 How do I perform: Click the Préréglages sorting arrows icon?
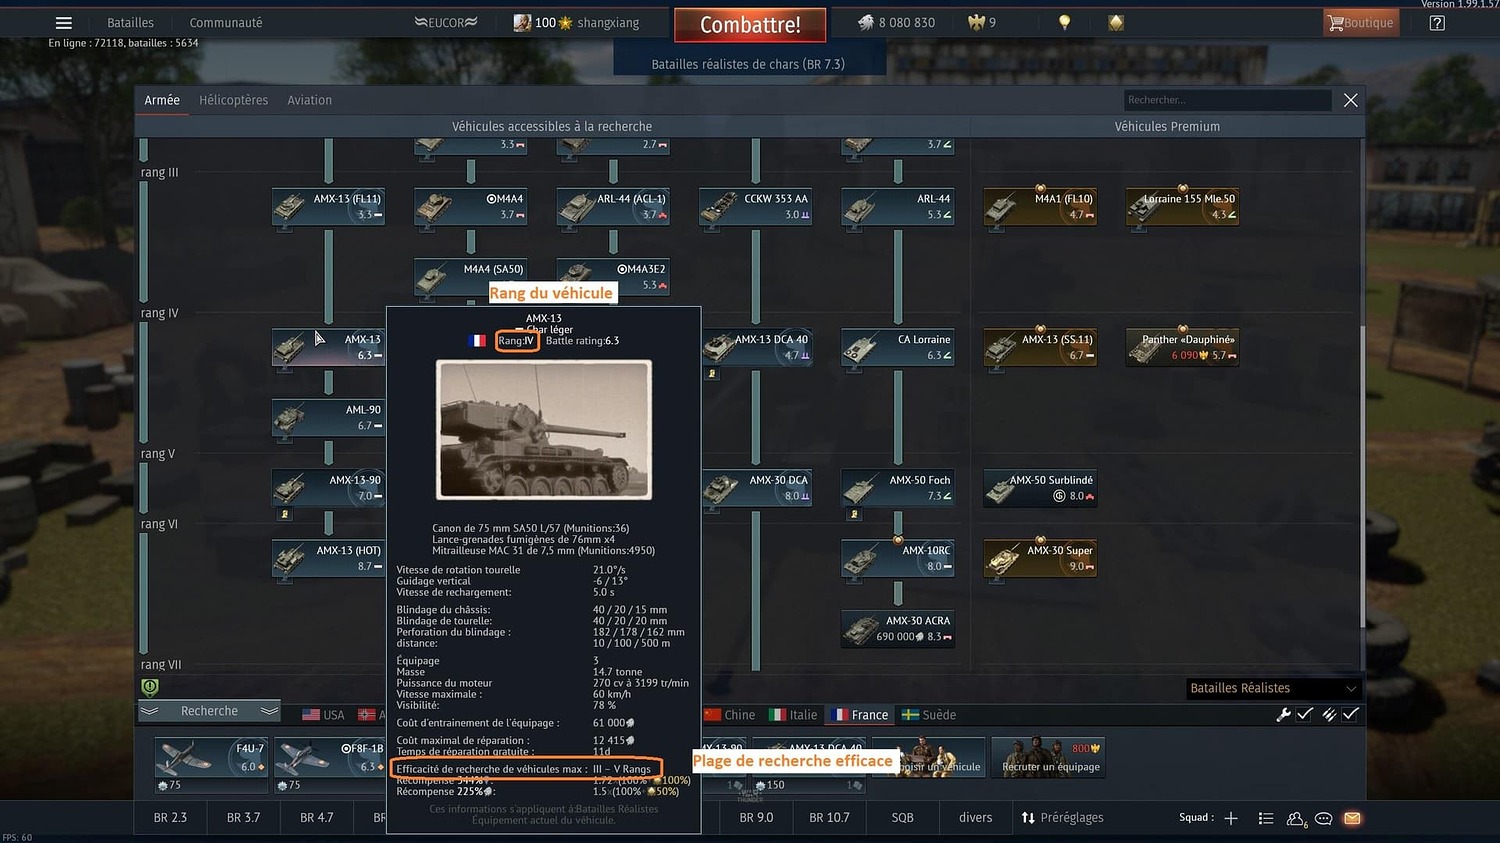point(1028,817)
